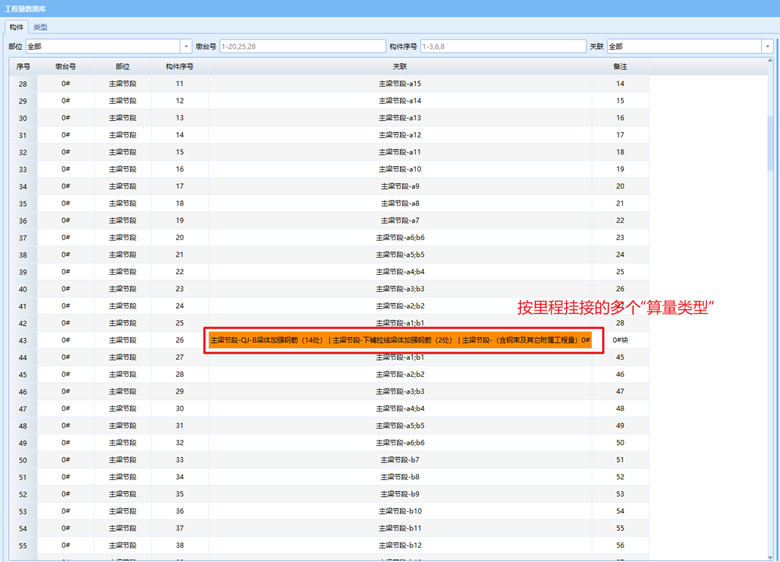The width and height of the screenshot is (780, 562).
Task: Select the highlighted orange 关联 cell in row 43
Action: pyautogui.click(x=400, y=340)
